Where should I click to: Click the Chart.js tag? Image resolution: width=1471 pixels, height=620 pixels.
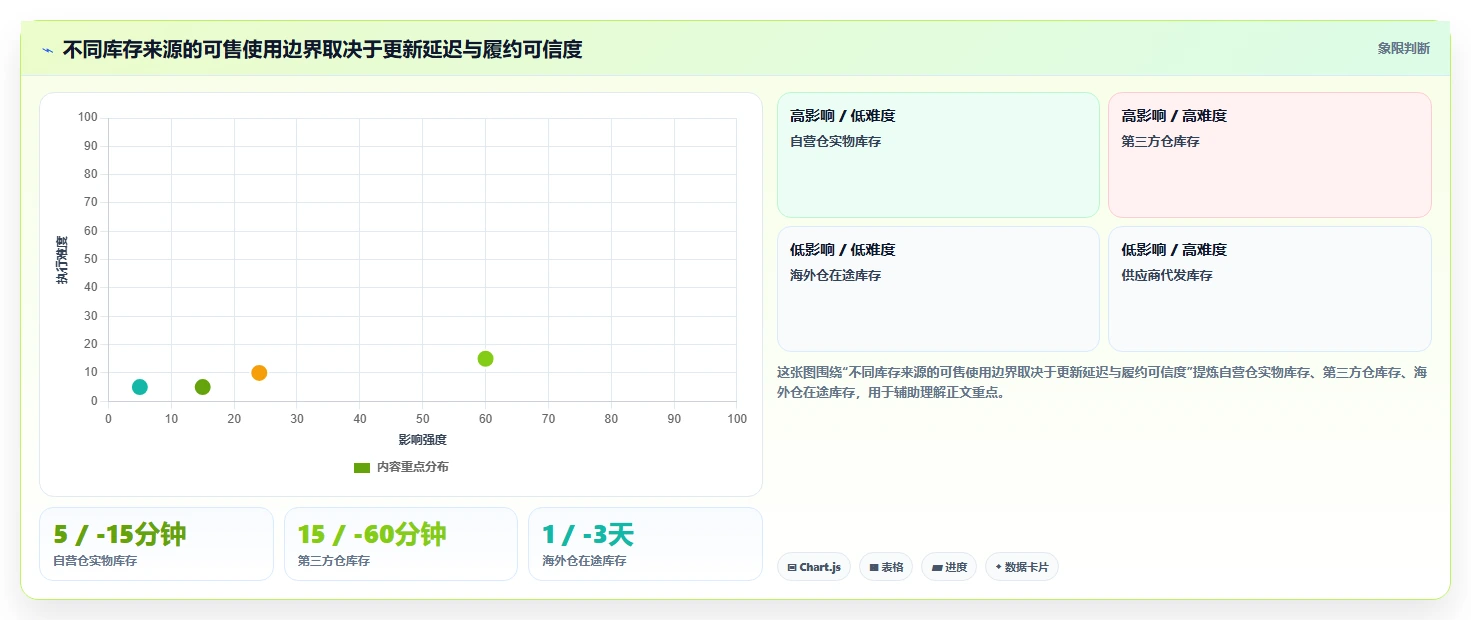pyautogui.click(x=814, y=567)
